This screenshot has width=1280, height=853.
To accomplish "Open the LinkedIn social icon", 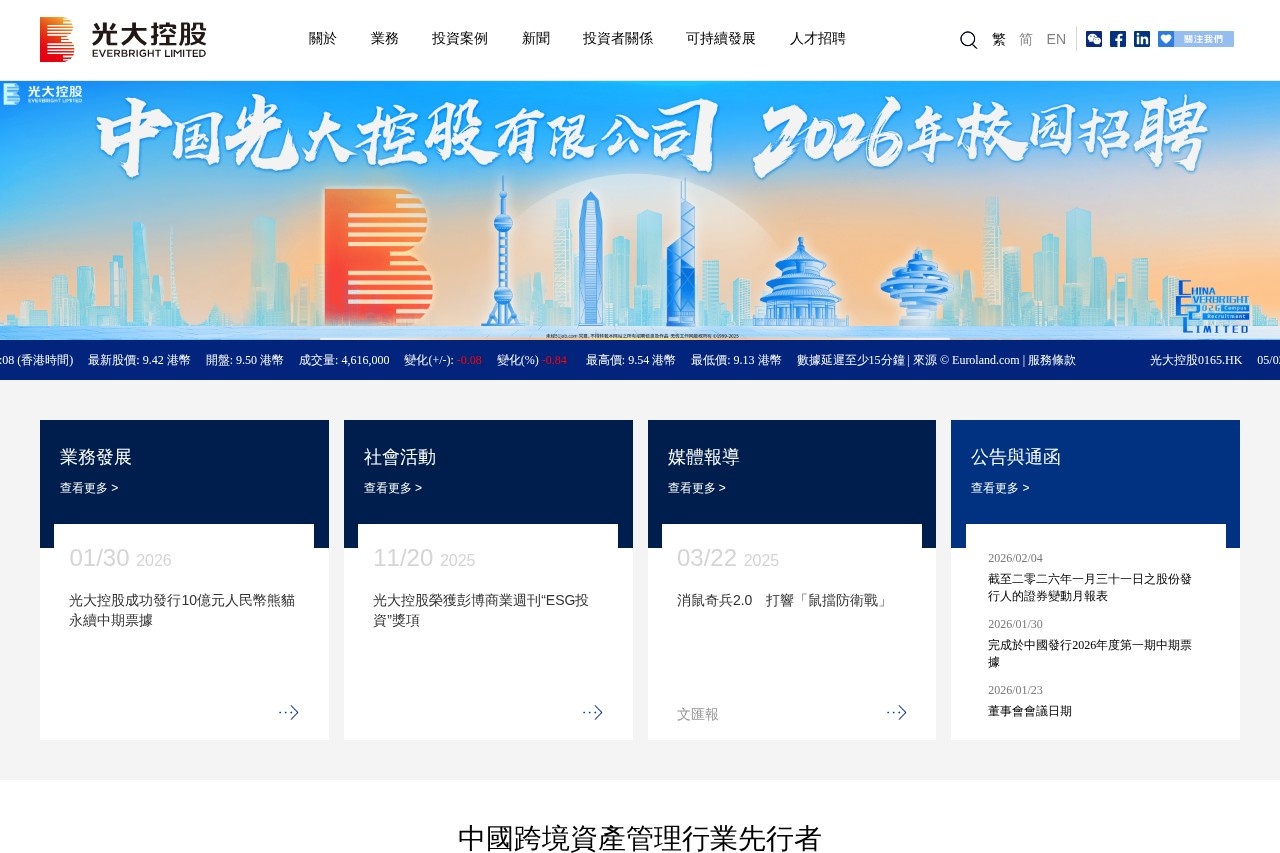I will click(x=1142, y=39).
